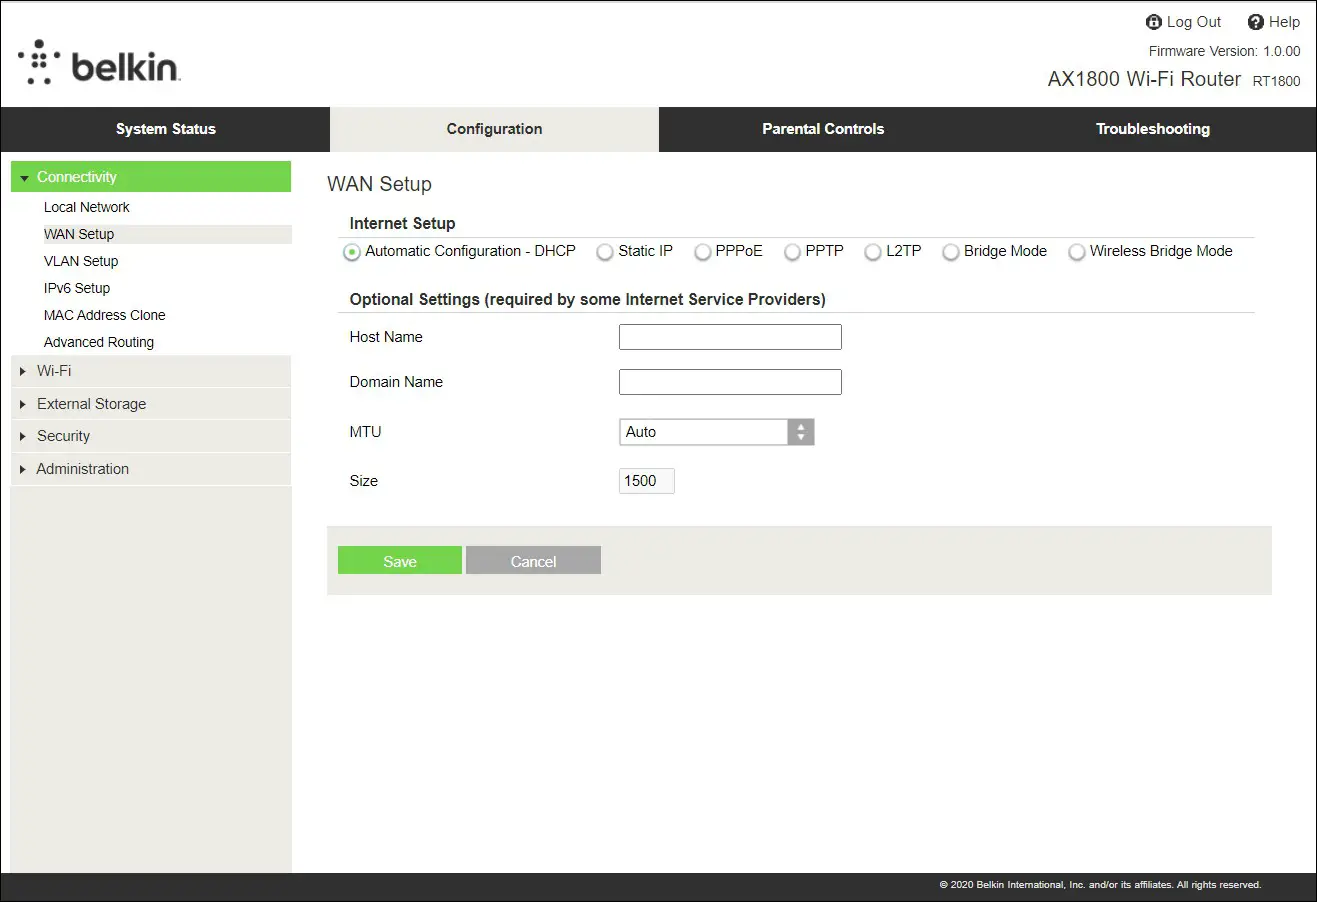
Task: Open the Troubleshooting tab
Action: tap(1152, 129)
